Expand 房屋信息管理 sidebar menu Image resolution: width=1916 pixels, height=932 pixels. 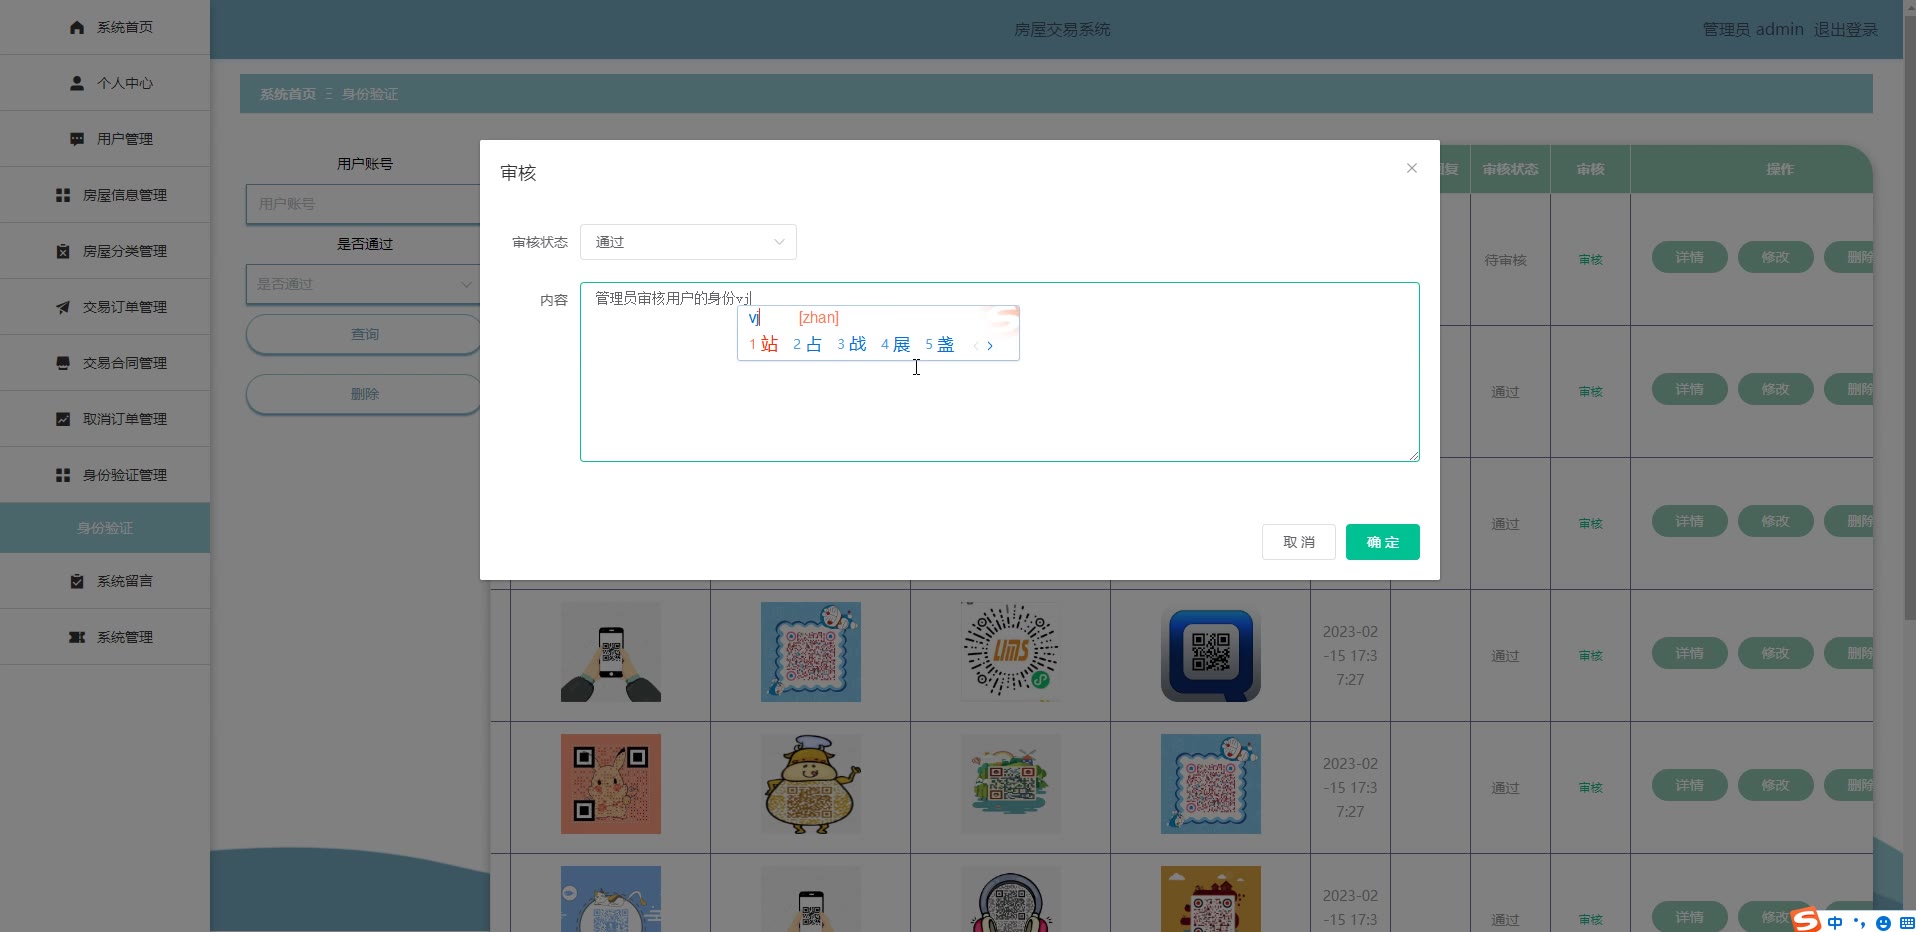[105, 195]
